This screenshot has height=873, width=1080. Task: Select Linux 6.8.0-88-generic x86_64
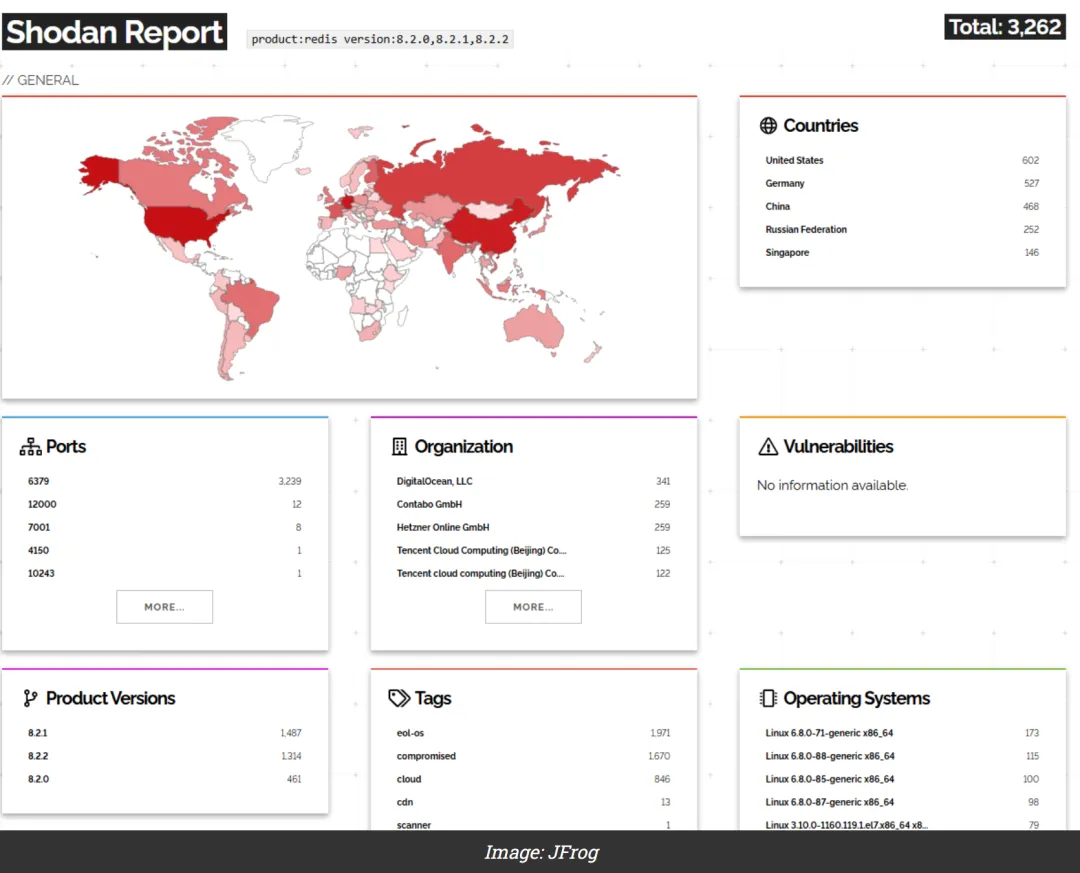point(902,756)
